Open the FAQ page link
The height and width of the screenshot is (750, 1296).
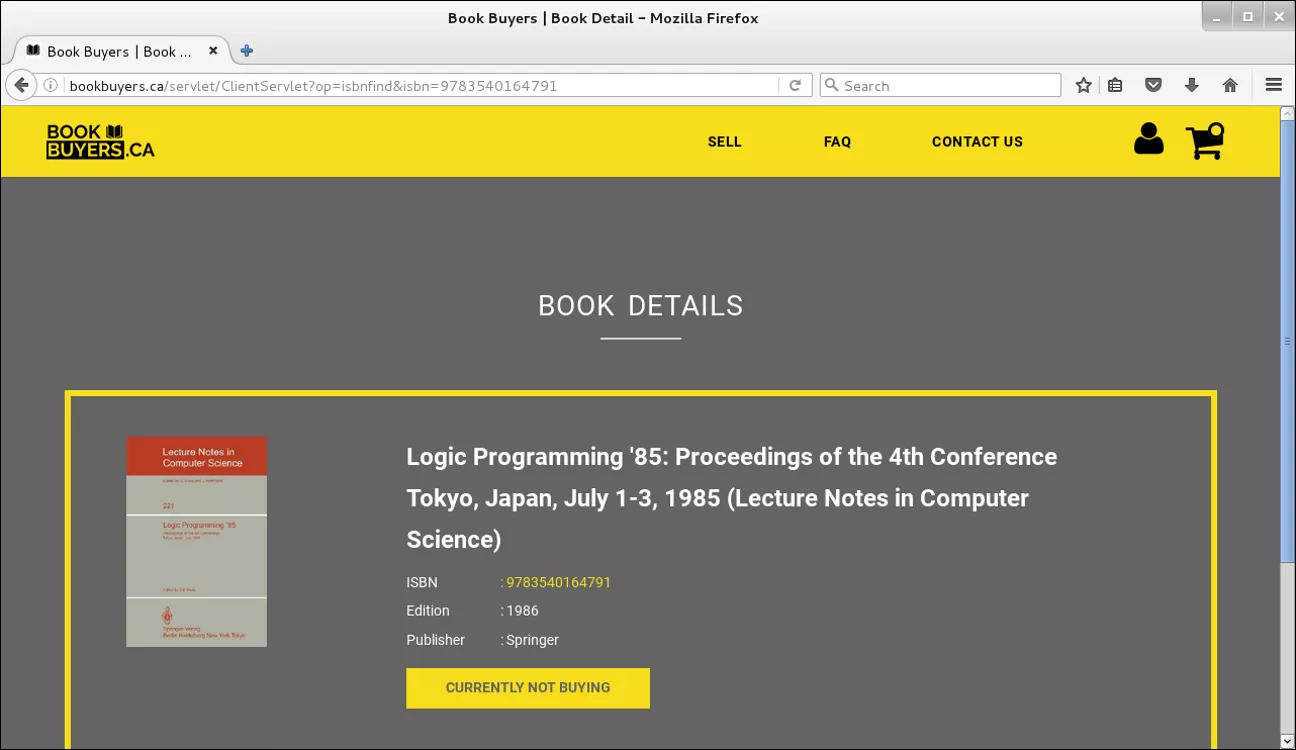[x=837, y=142]
